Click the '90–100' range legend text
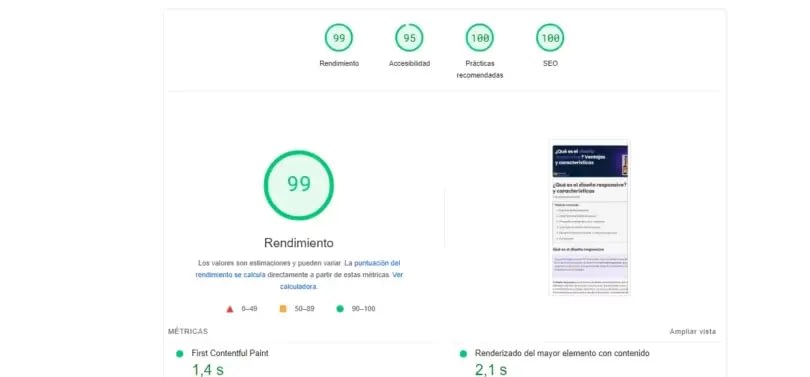Image resolution: width=810 pixels, height=377 pixels. [363, 309]
